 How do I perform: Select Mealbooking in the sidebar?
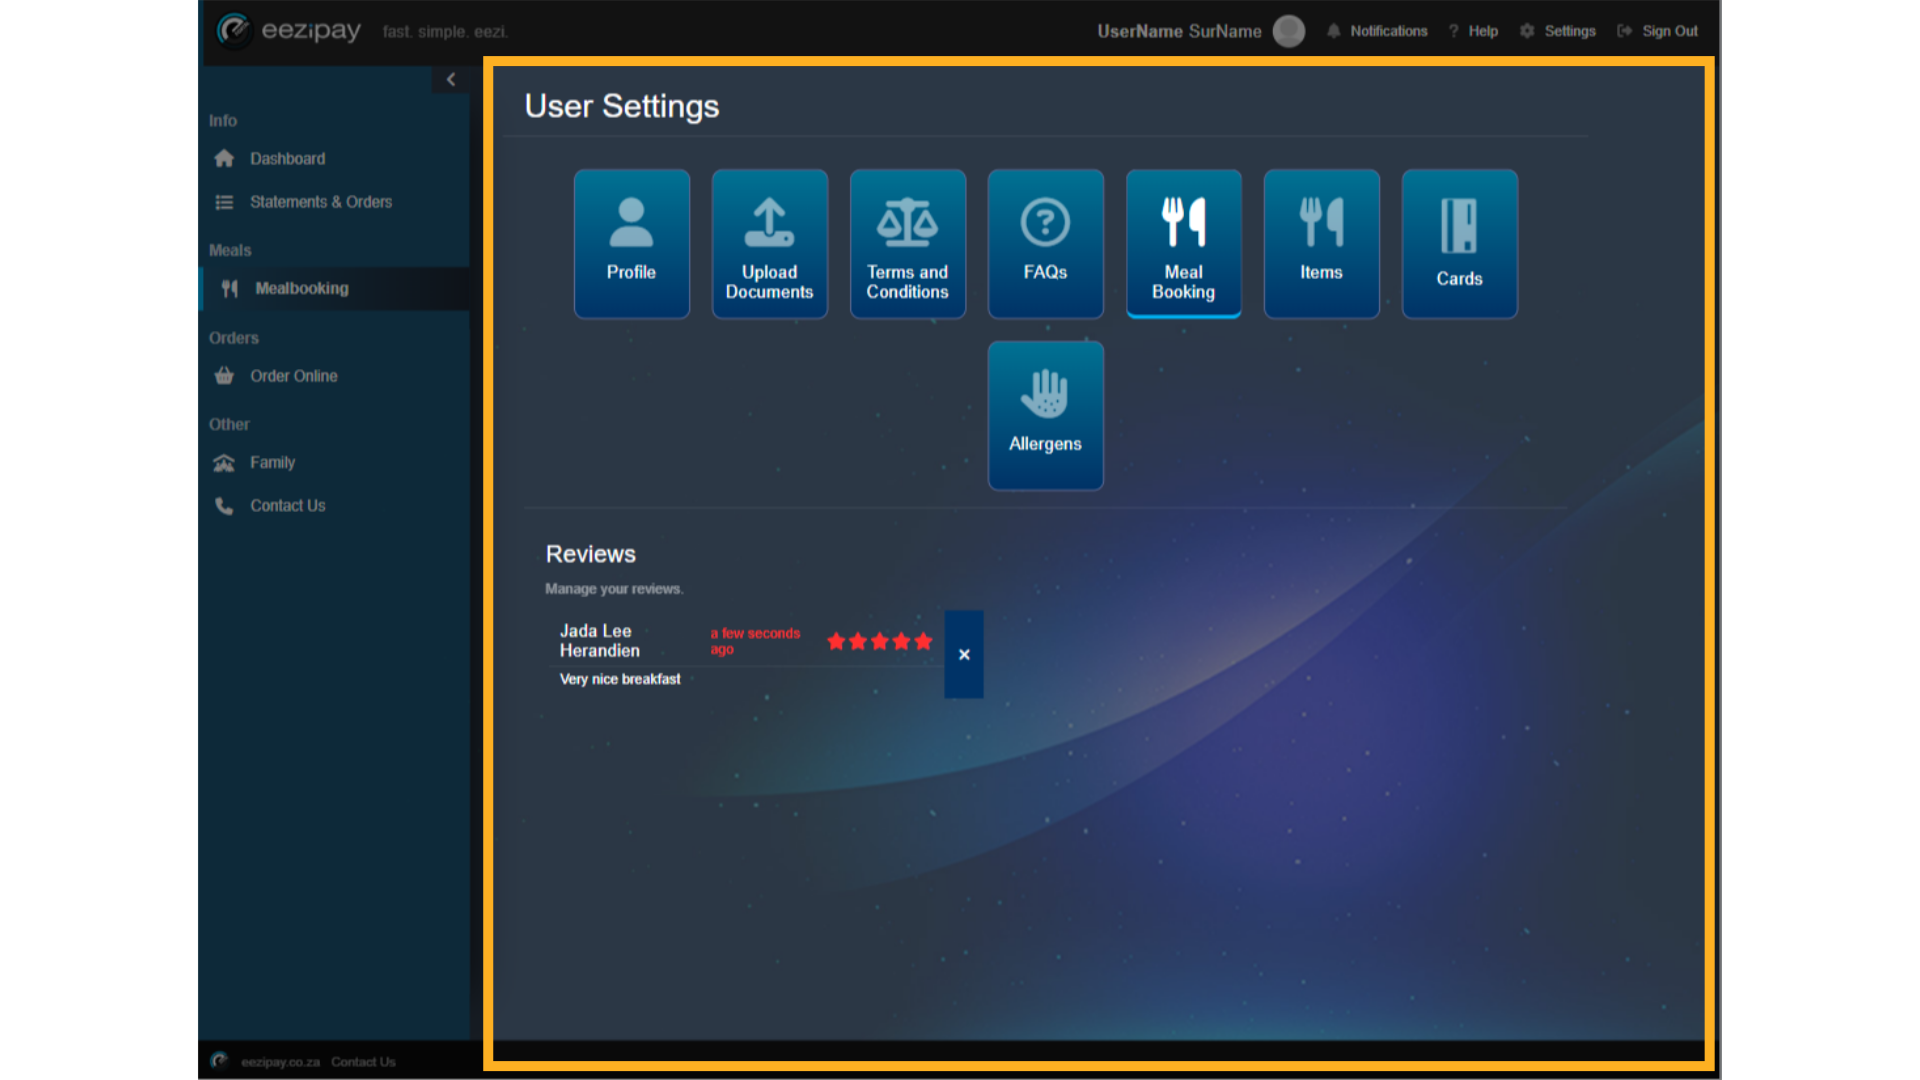point(334,288)
